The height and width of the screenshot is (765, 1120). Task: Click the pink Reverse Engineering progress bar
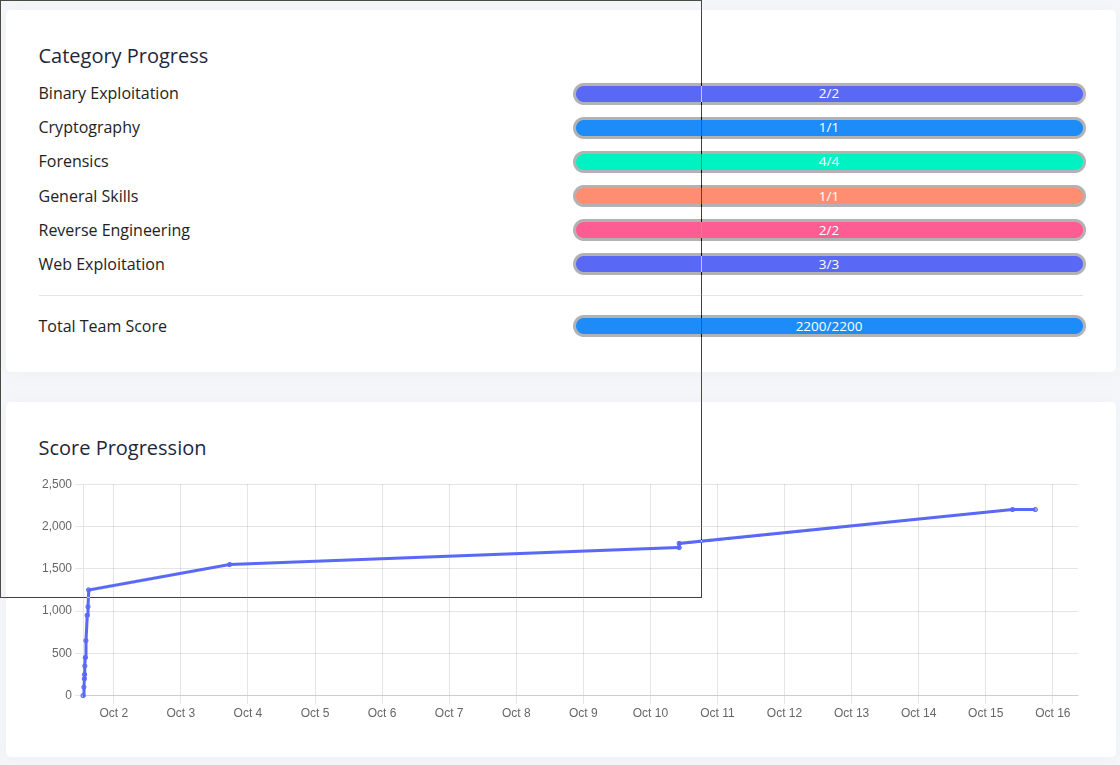pos(829,230)
